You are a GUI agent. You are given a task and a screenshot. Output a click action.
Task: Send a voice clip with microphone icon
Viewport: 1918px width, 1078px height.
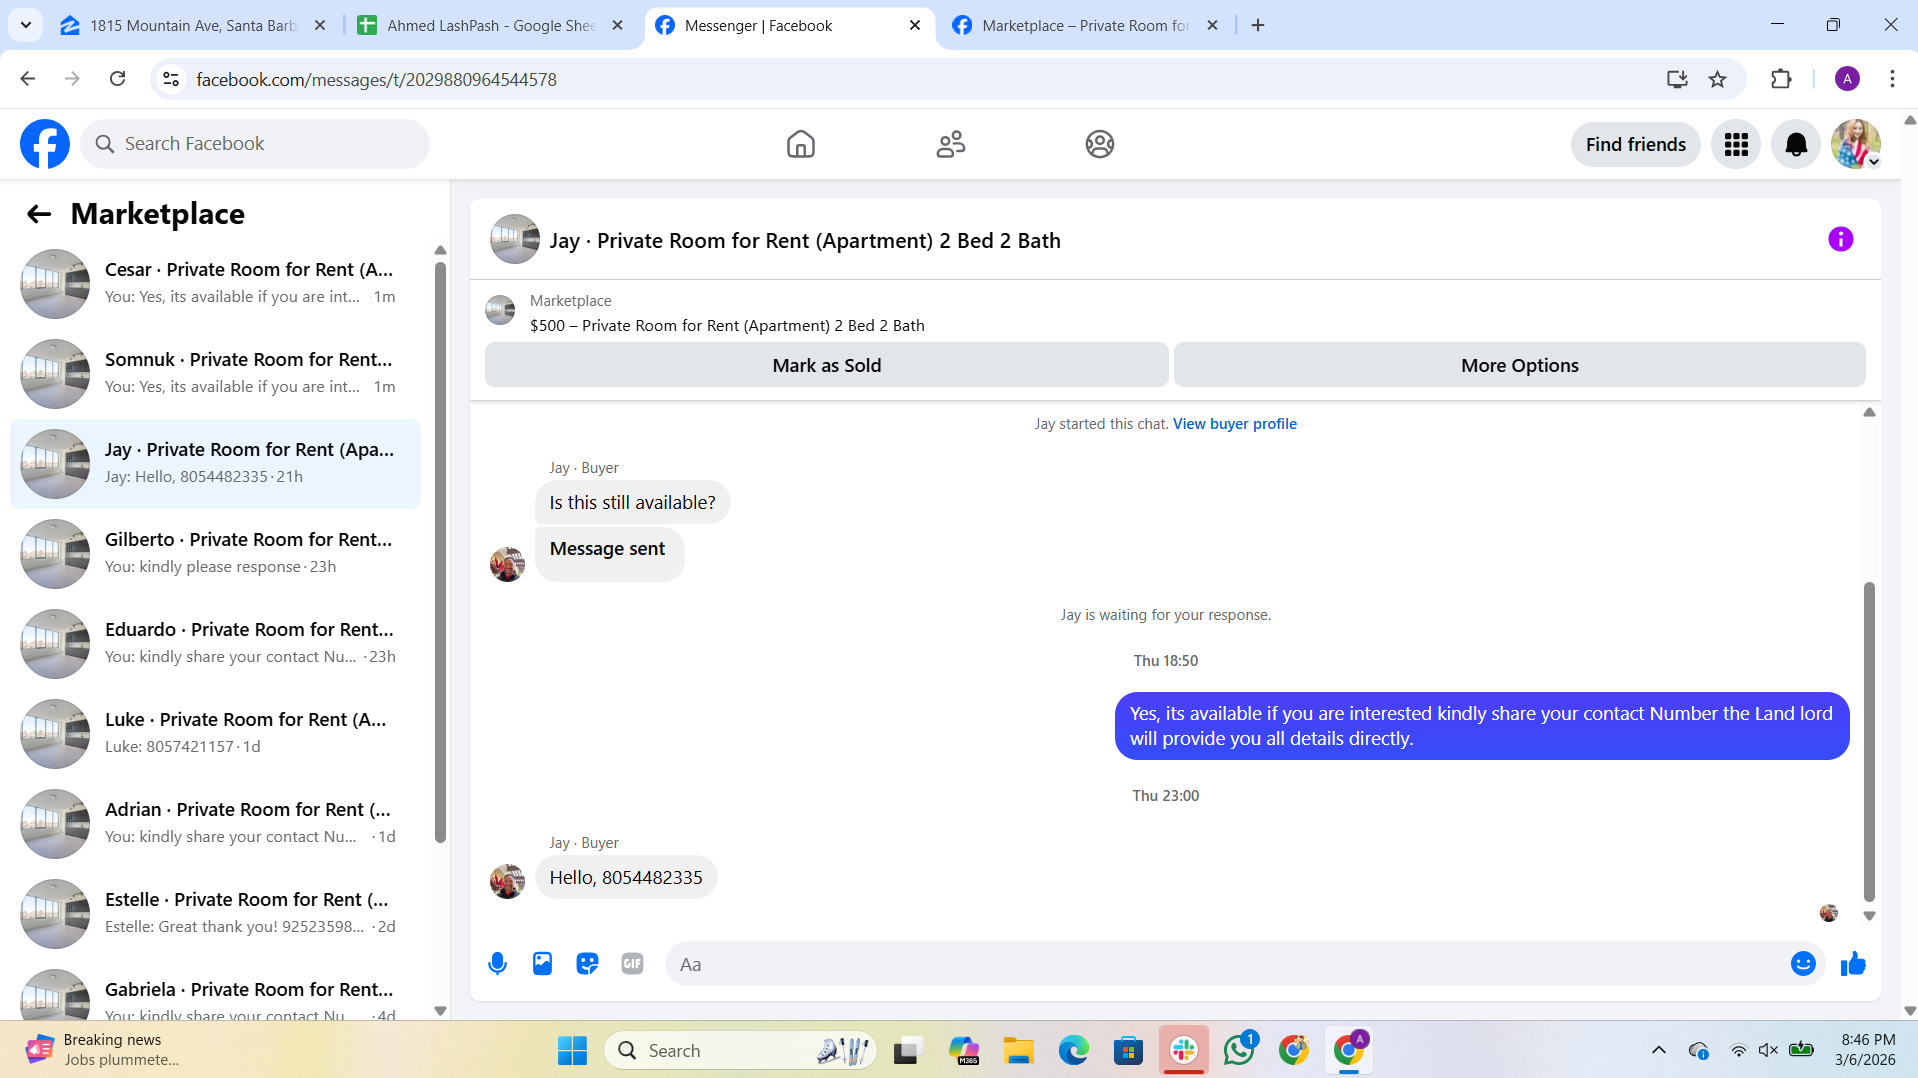pos(497,964)
